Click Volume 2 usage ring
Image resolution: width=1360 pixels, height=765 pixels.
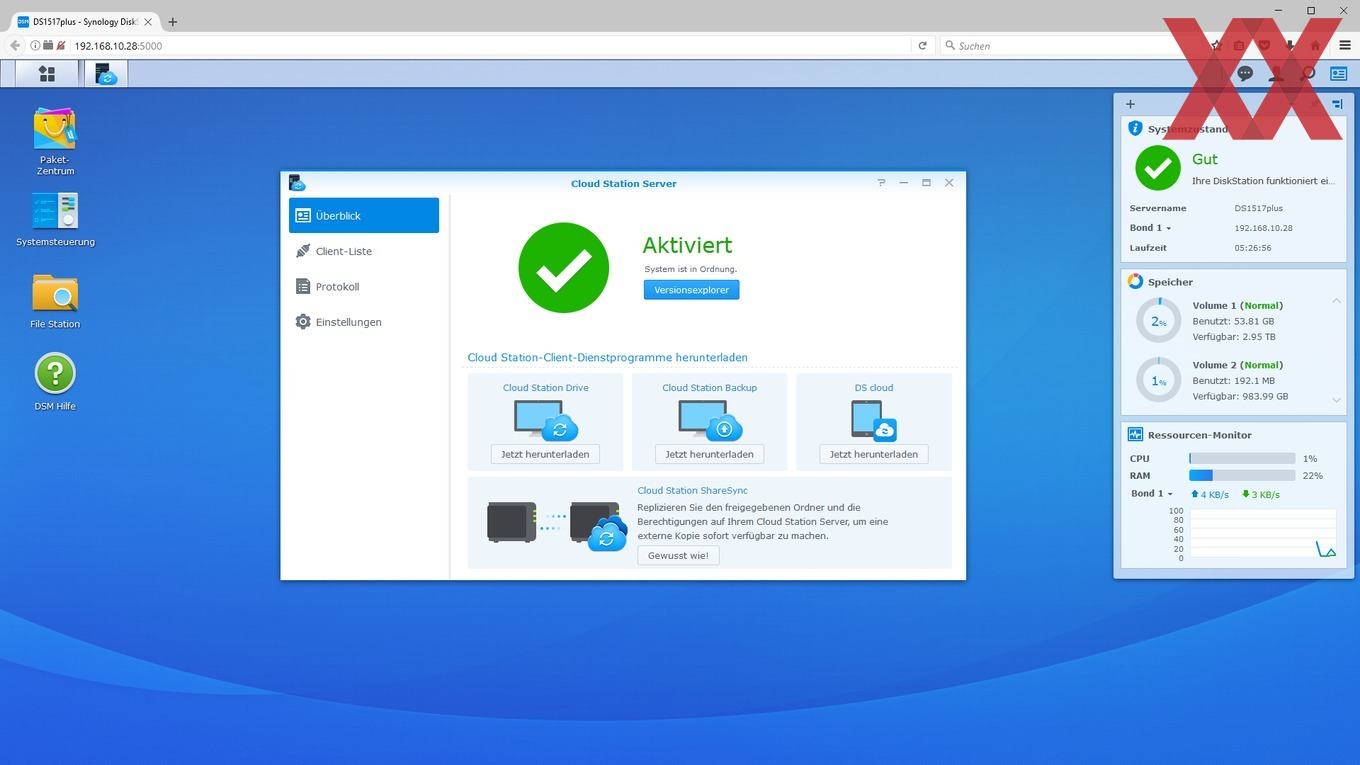[1158, 380]
